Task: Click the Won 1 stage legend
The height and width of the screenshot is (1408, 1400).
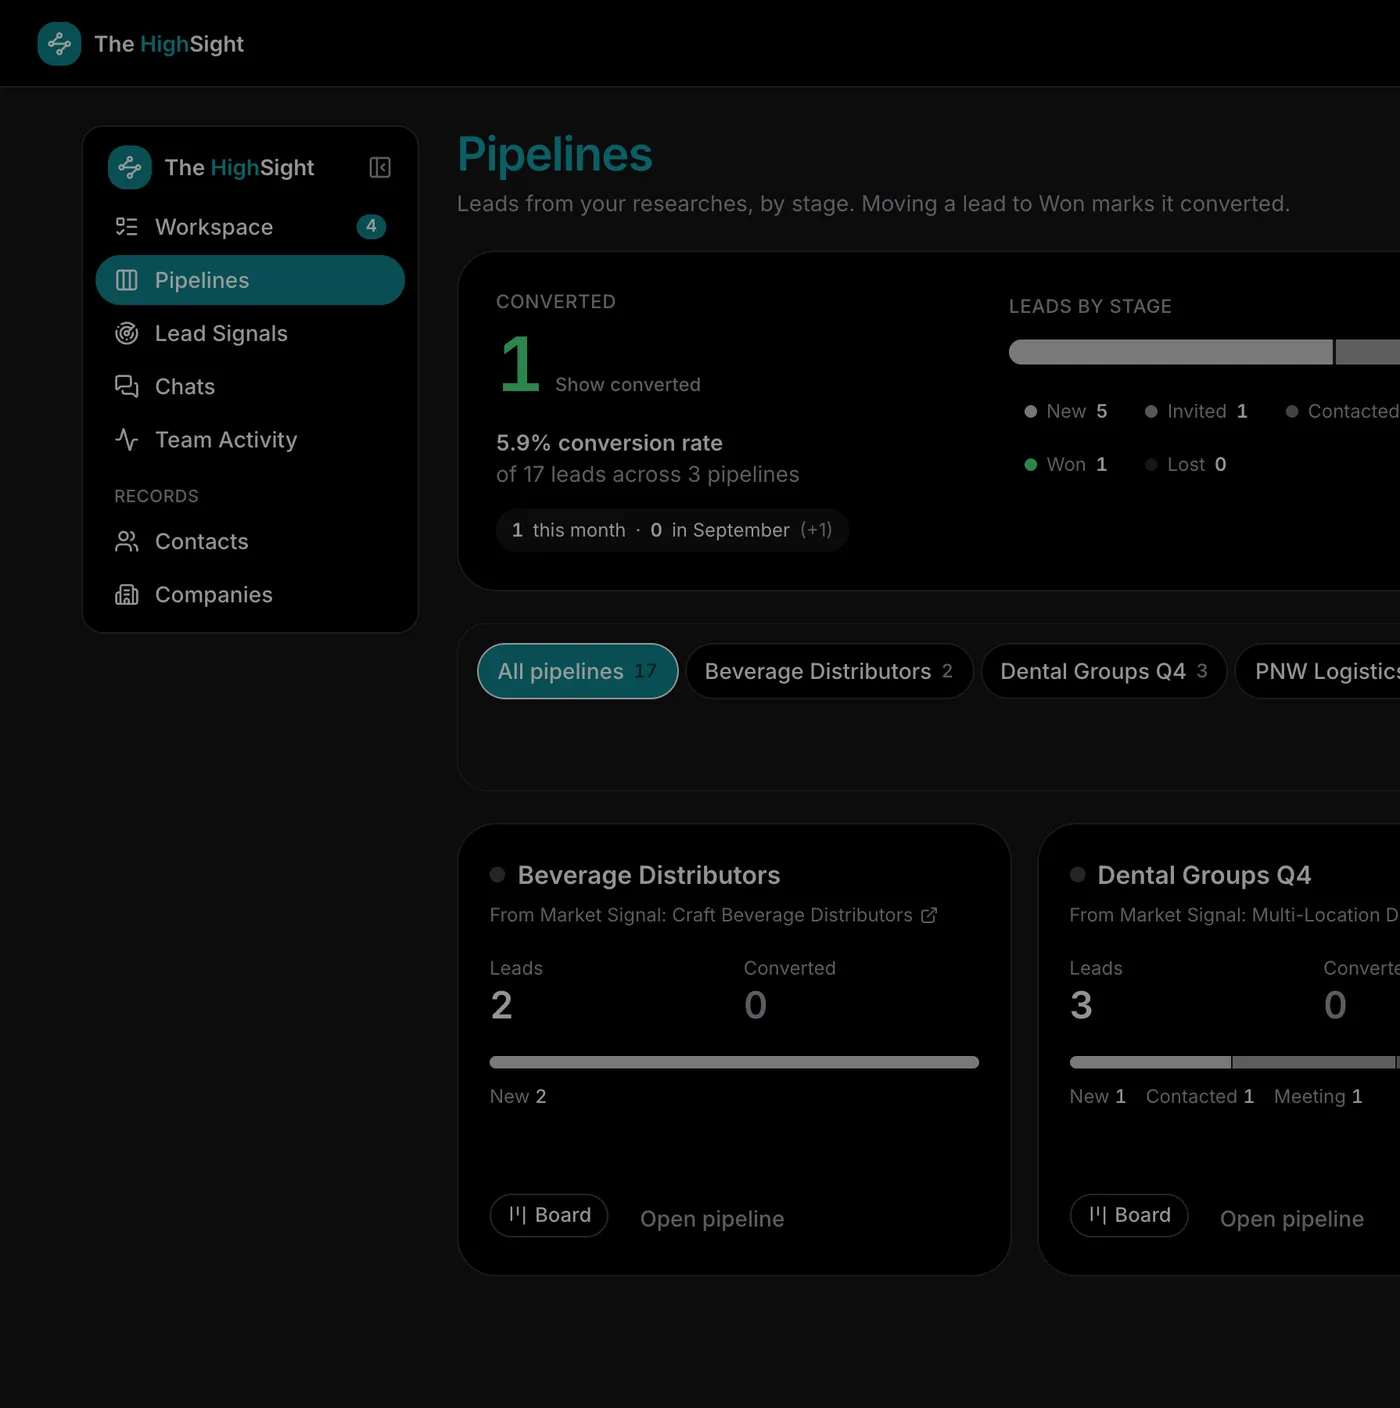Action: pos(1066,464)
